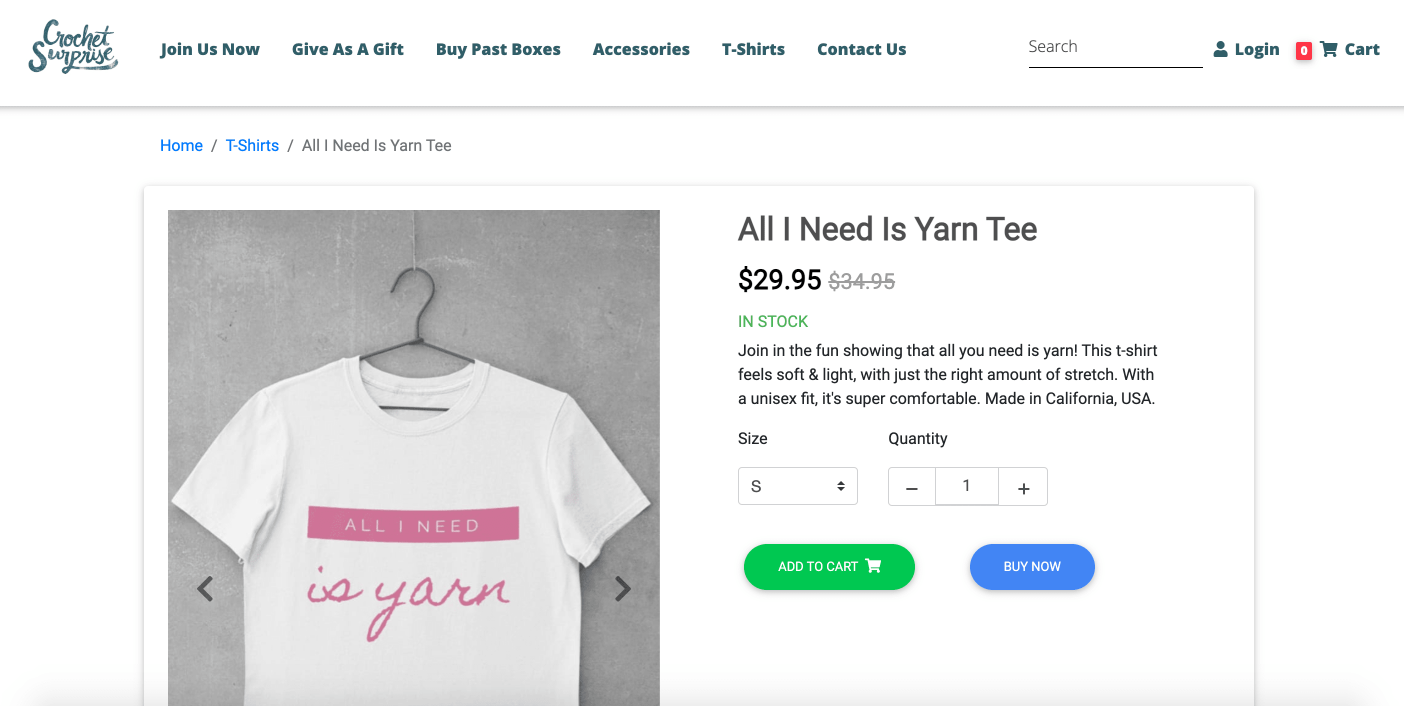Image resolution: width=1404 pixels, height=706 pixels.
Task: Open the shopping cart icon
Action: pyautogui.click(x=1329, y=49)
